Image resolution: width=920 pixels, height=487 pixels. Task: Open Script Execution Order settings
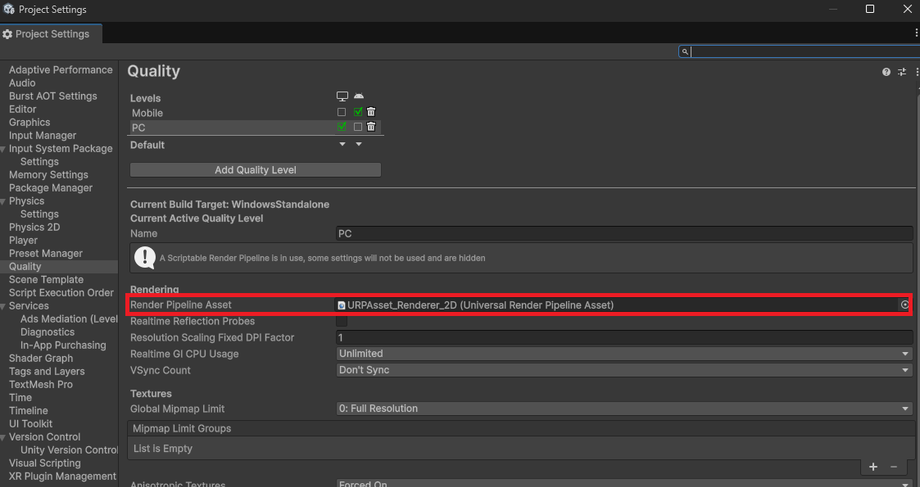pyautogui.click(x=61, y=293)
